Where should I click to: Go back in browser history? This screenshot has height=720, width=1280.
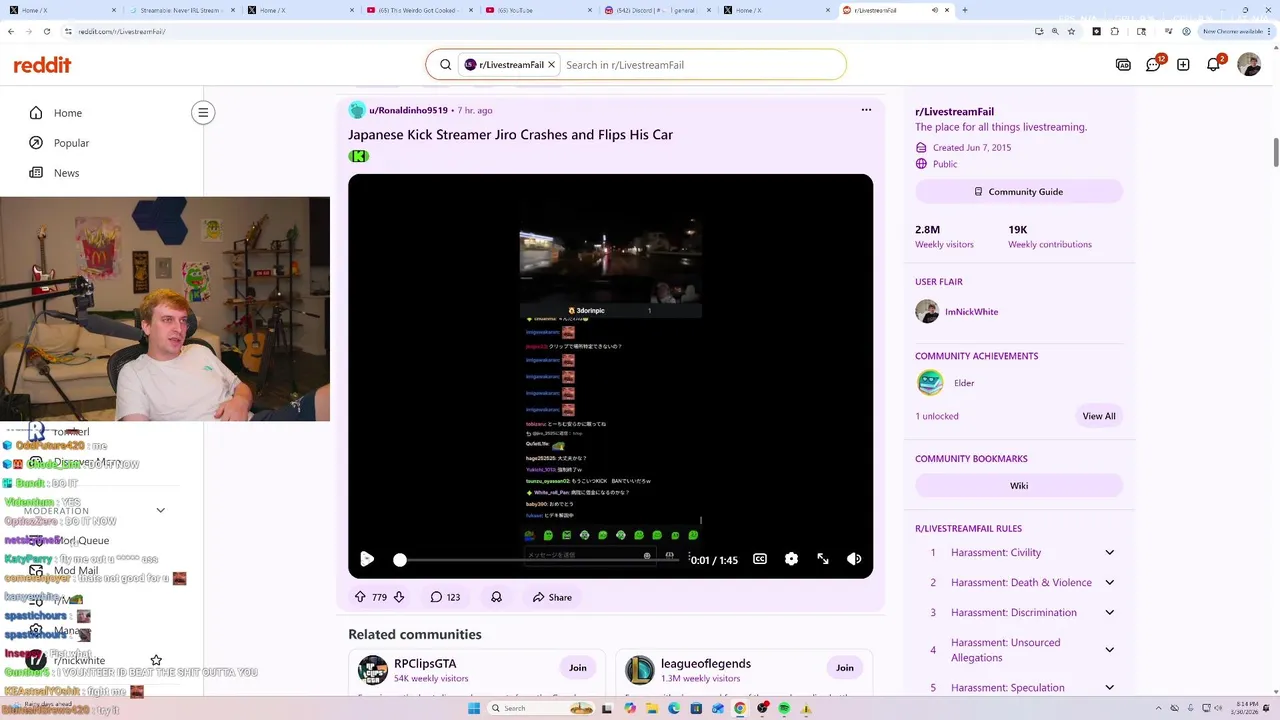[x=11, y=31]
